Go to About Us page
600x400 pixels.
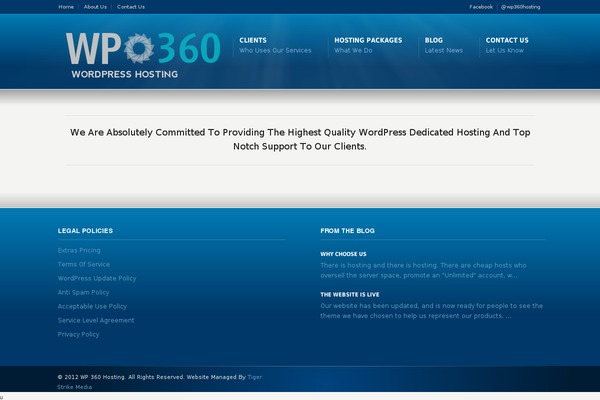tap(95, 6)
